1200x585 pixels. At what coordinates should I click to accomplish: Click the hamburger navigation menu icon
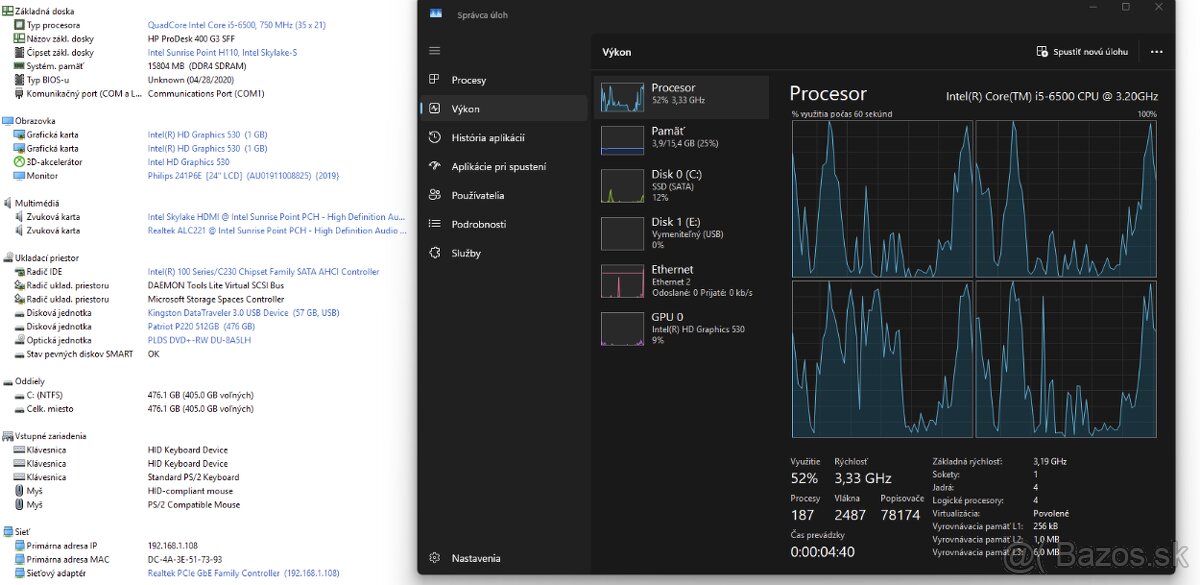pos(434,50)
